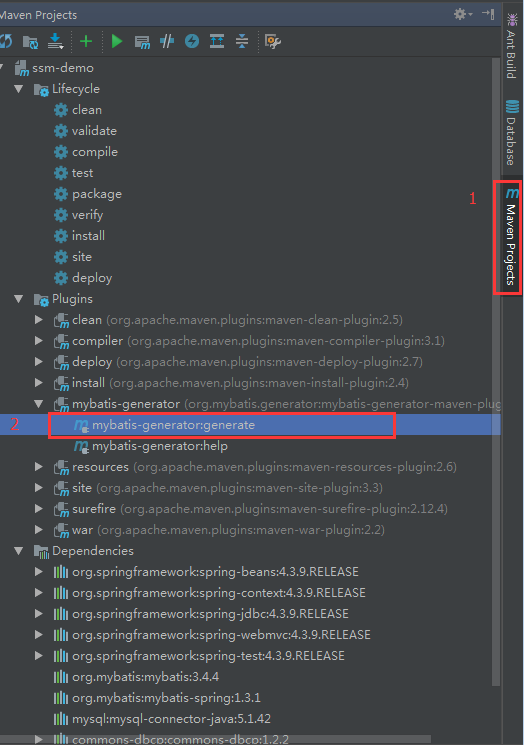The image size is (524, 745).
Task: Collapse the Lifecycle node
Action: 19,89
